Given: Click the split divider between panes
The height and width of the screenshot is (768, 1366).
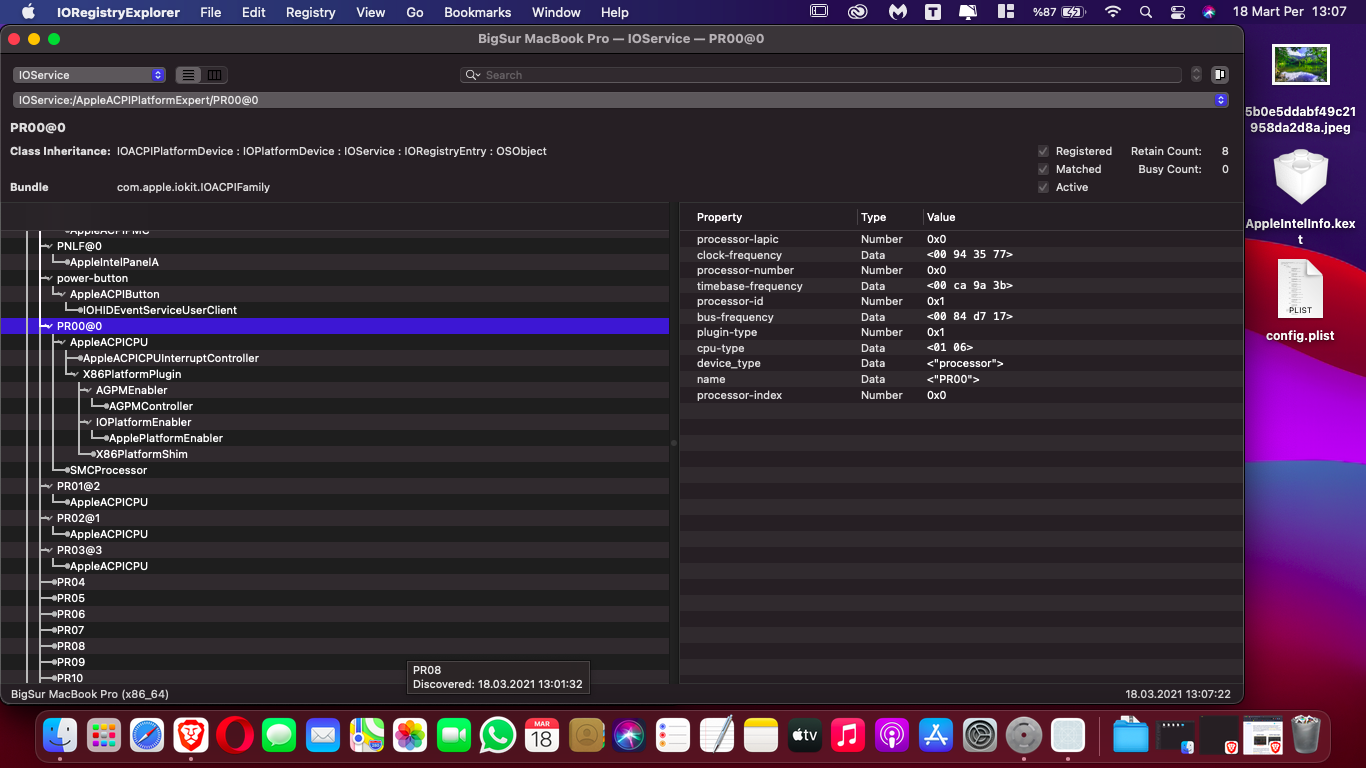Looking at the screenshot, I should coord(673,442).
